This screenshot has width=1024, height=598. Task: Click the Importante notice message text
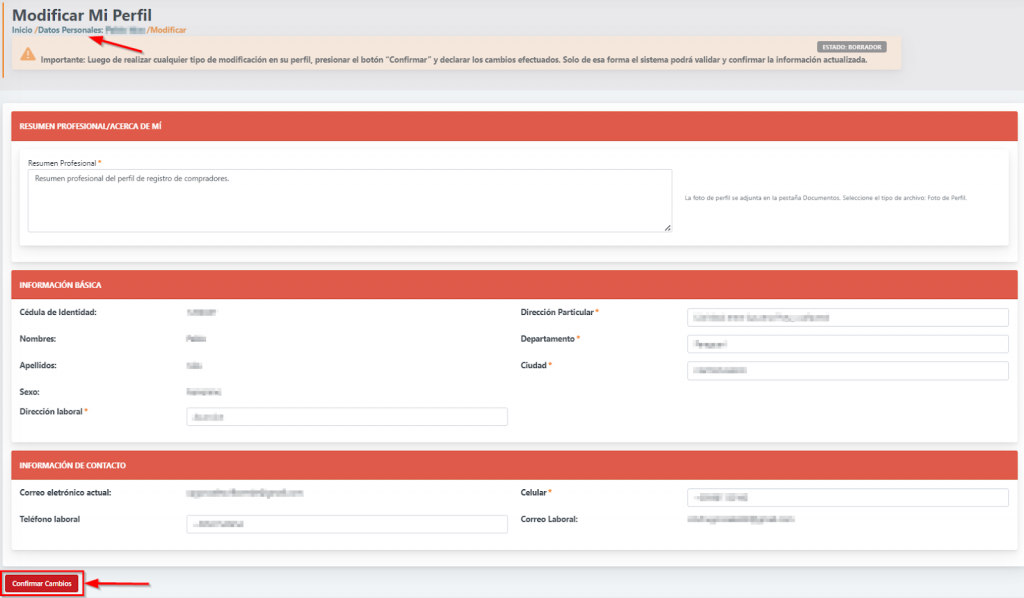point(454,59)
